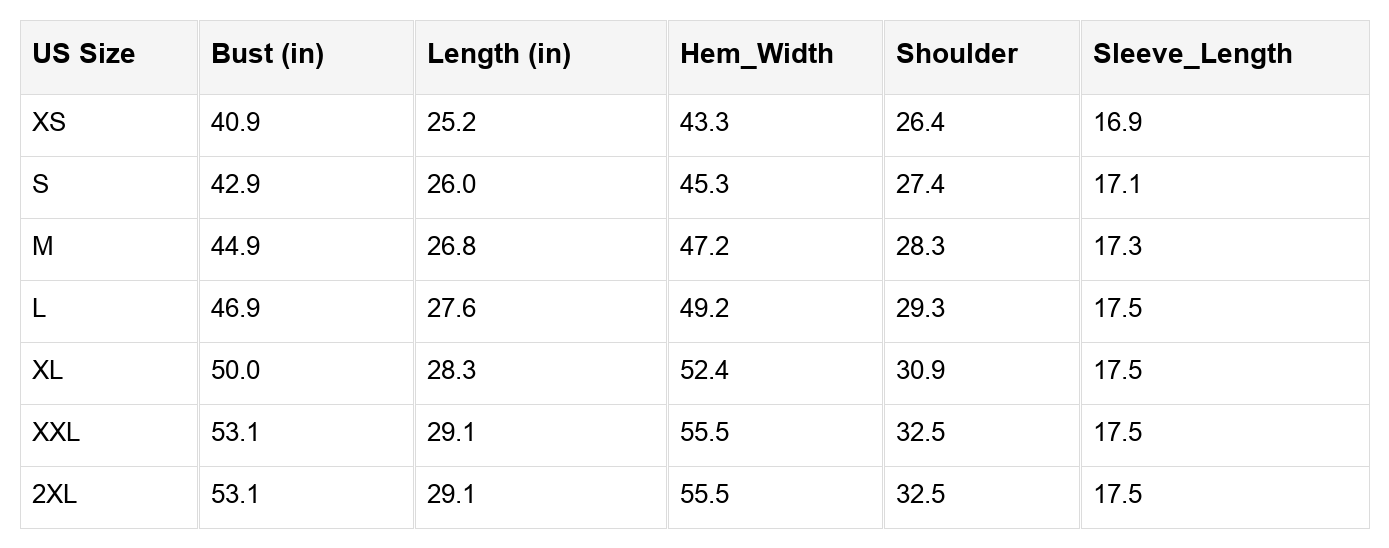Click the Length (in) header cell
The image size is (1389, 548).
click(x=499, y=54)
